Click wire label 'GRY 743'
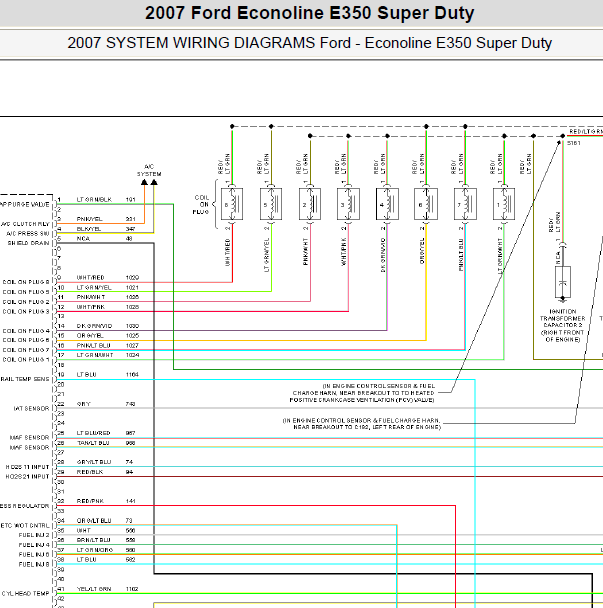The image size is (603, 608). (106, 404)
